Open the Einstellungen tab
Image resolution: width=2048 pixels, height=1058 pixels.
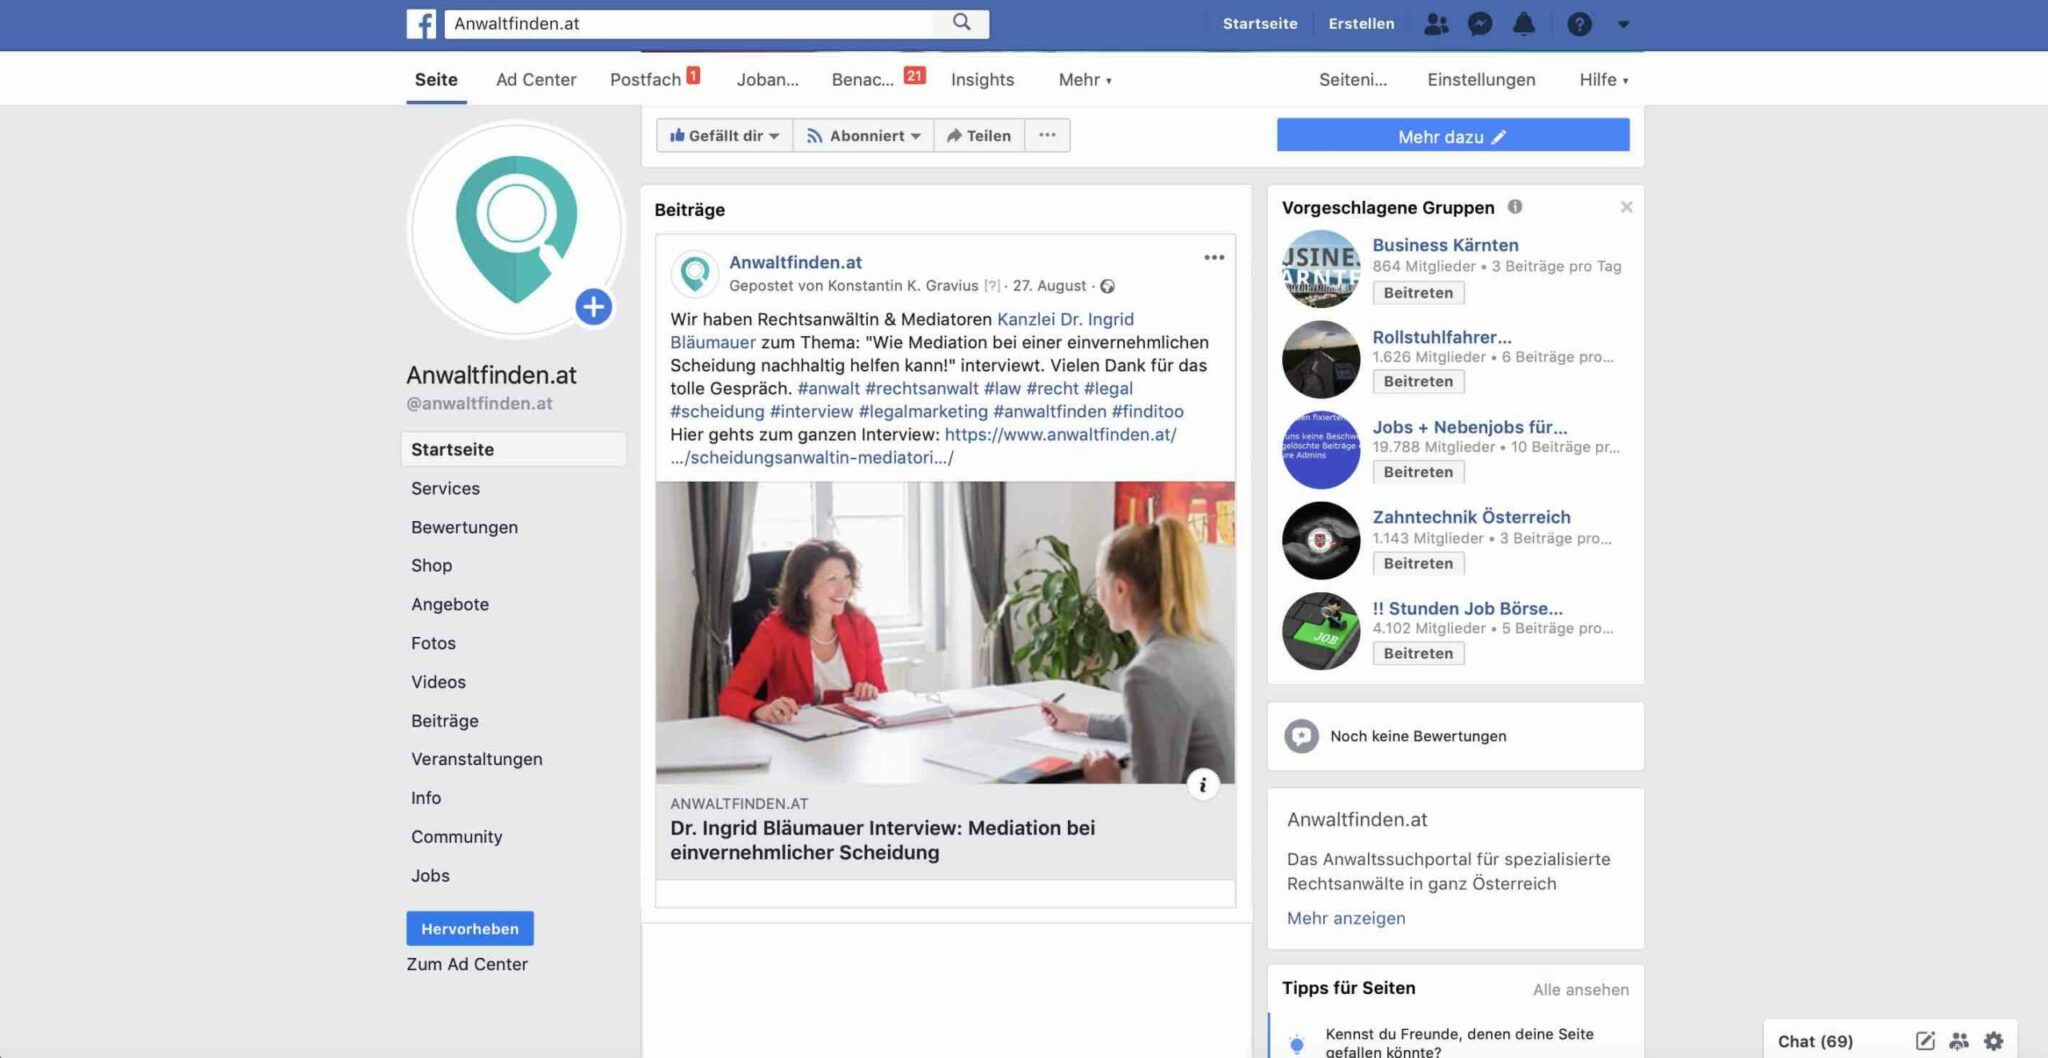(1481, 79)
